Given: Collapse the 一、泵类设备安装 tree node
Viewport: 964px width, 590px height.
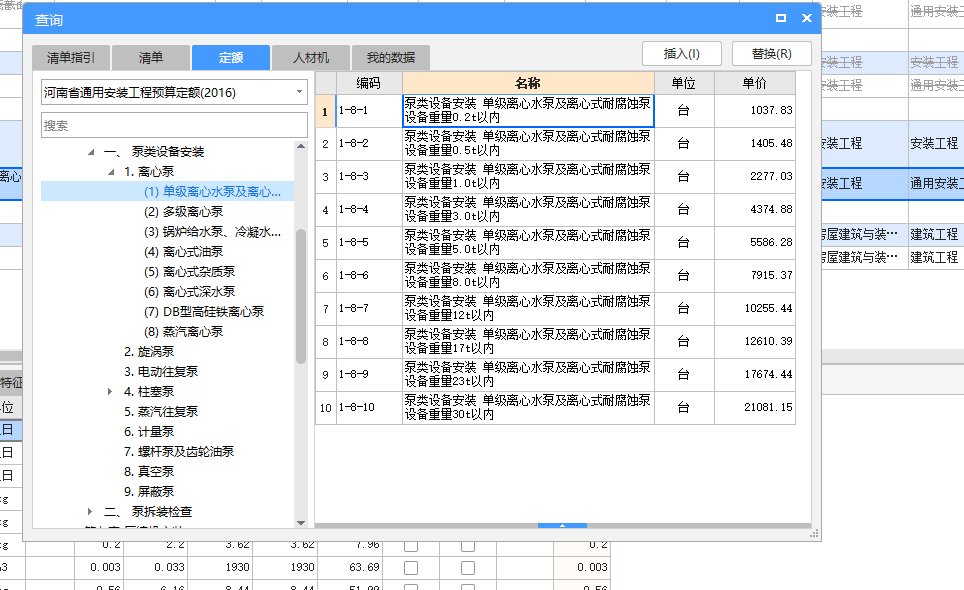Looking at the screenshot, I should tap(91, 152).
